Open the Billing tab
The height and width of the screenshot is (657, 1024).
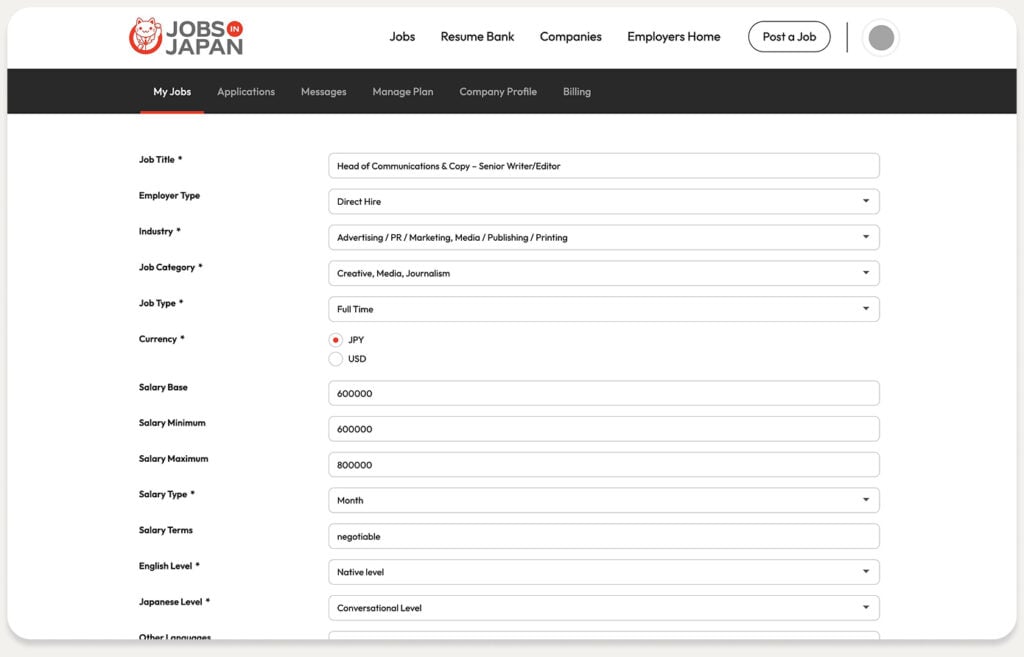point(577,91)
